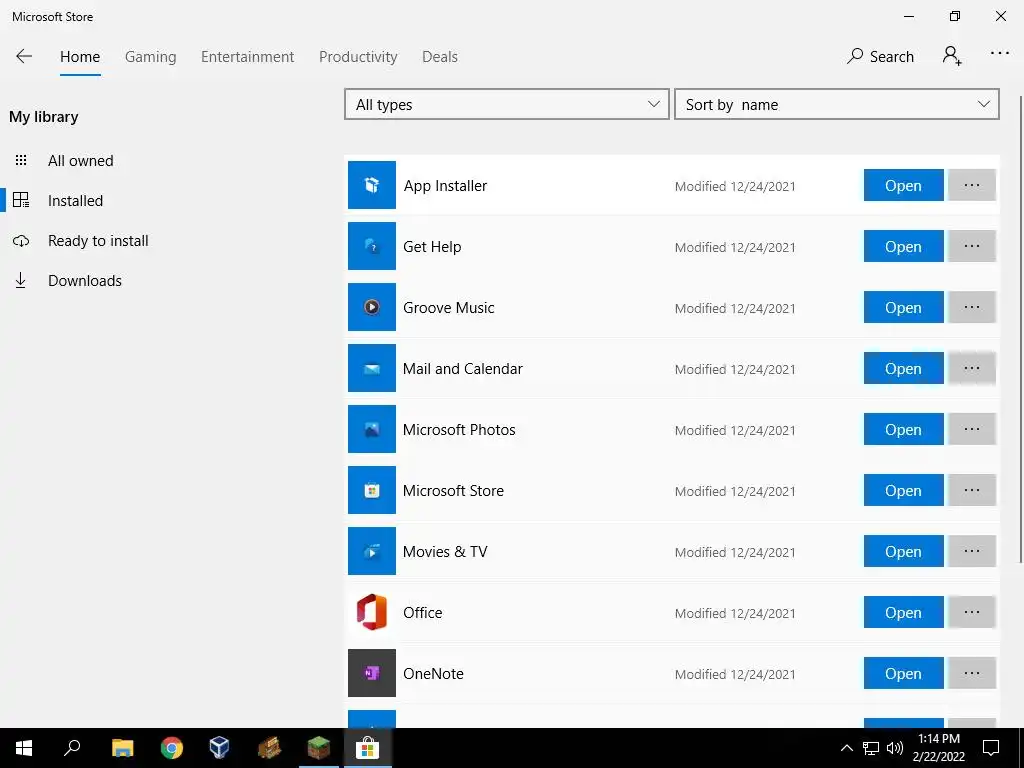
Task: Open more options for Mail and Calendar
Action: tap(972, 368)
